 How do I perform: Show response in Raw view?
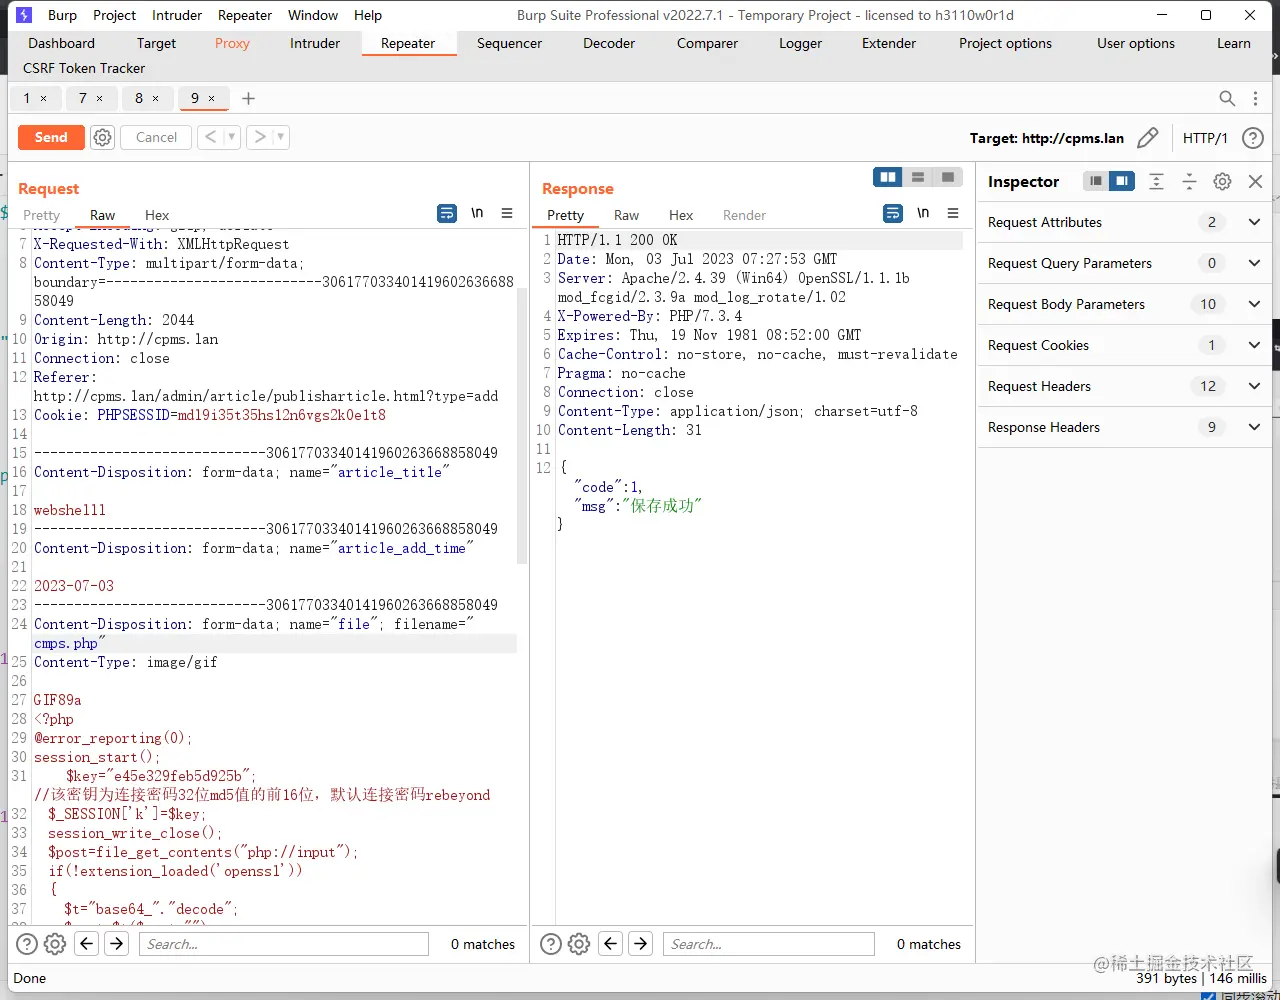pos(627,215)
